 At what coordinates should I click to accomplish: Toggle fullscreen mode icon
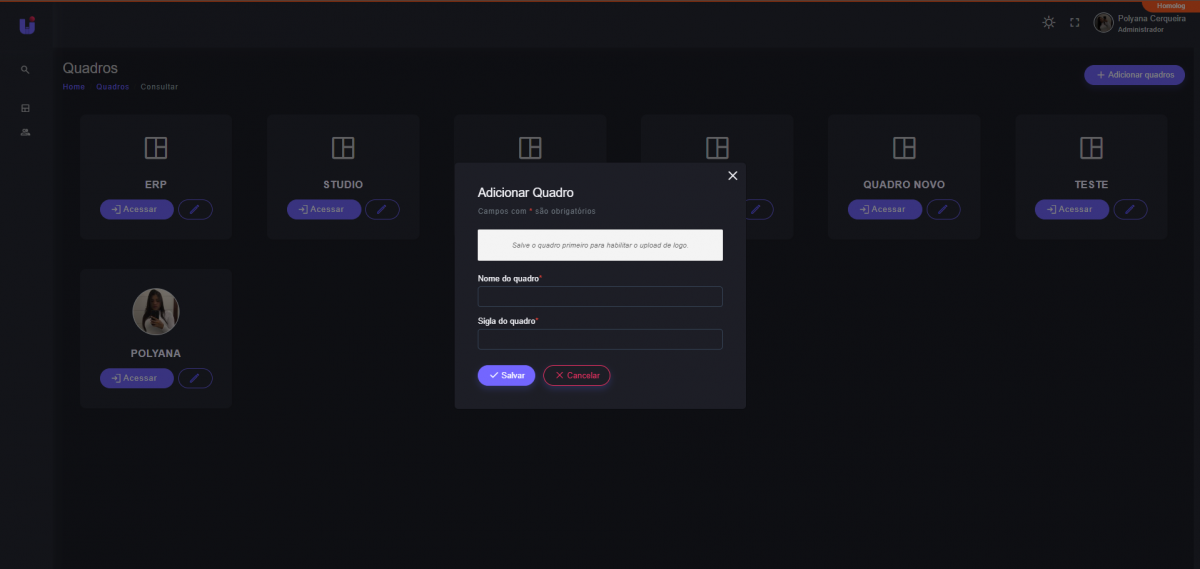point(1075,22)
